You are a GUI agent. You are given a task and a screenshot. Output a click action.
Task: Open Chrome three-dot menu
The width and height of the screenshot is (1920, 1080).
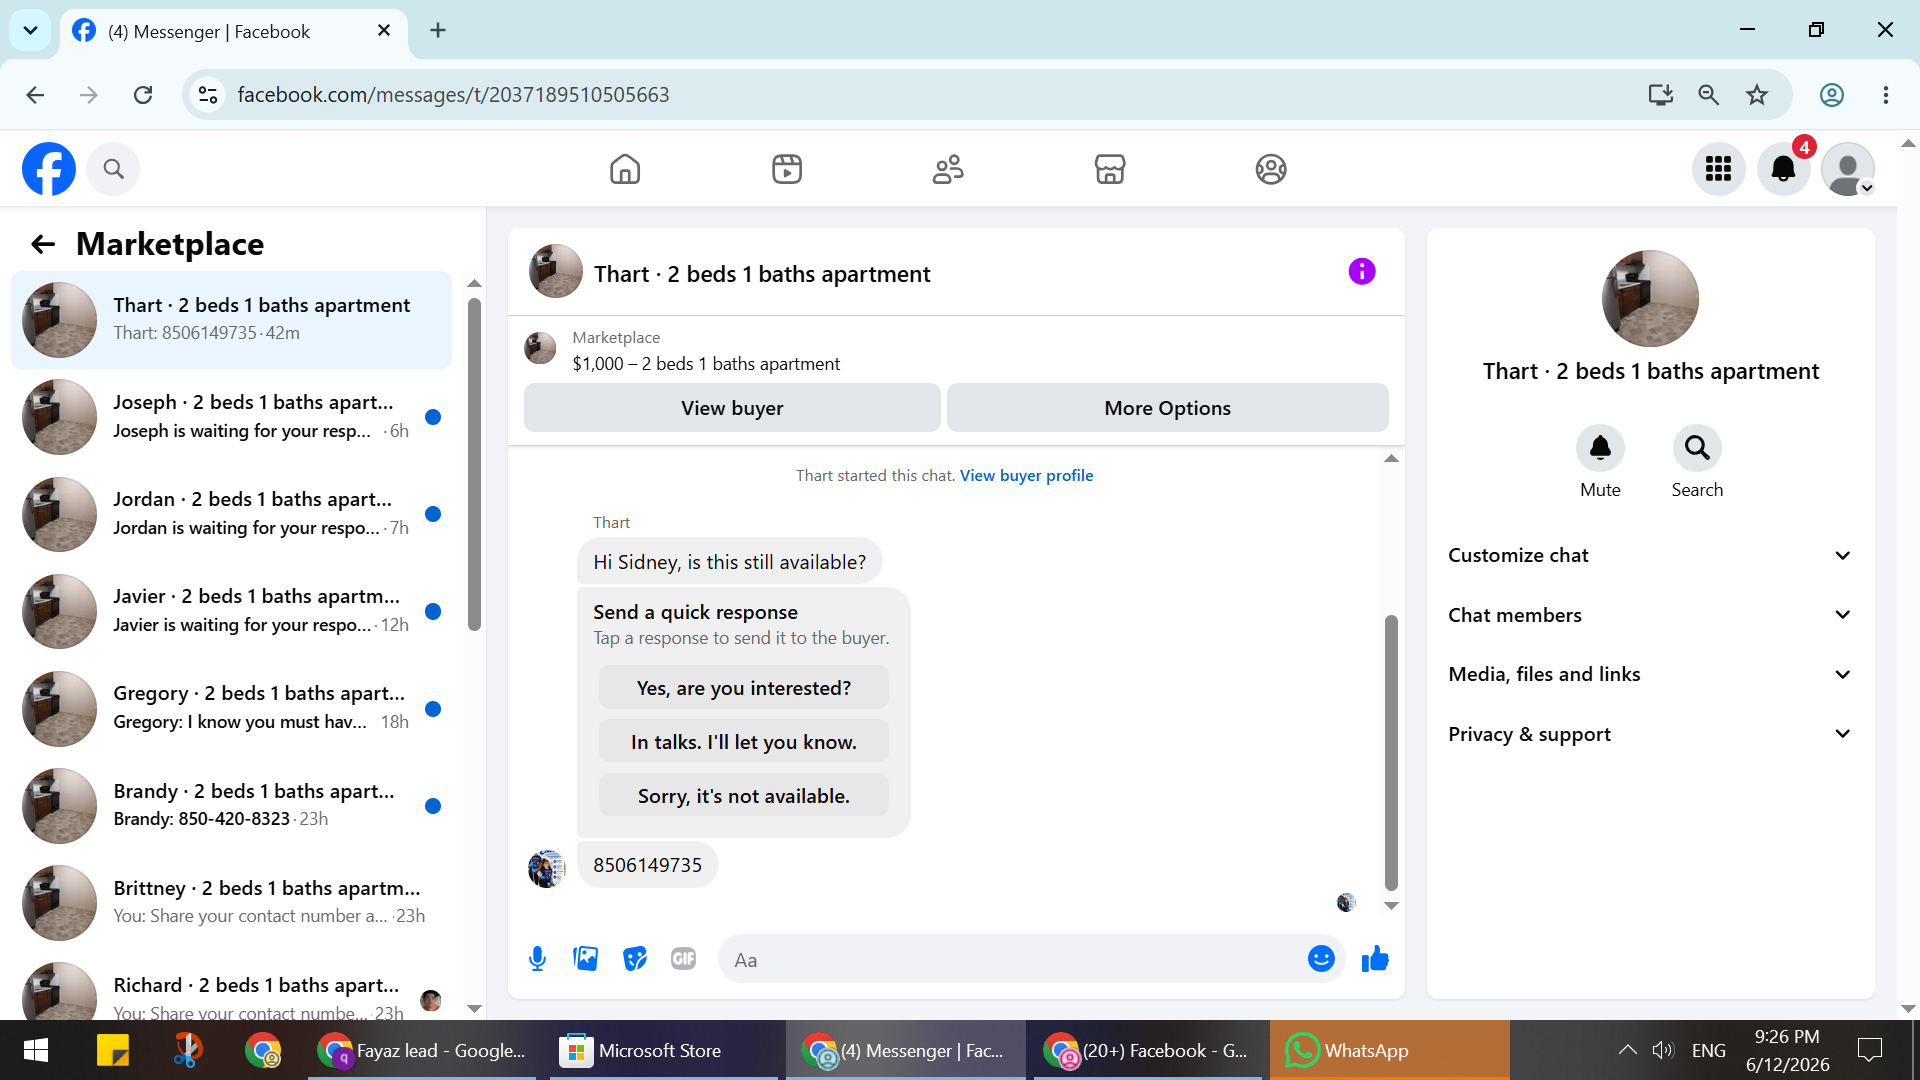[1886, 95]
